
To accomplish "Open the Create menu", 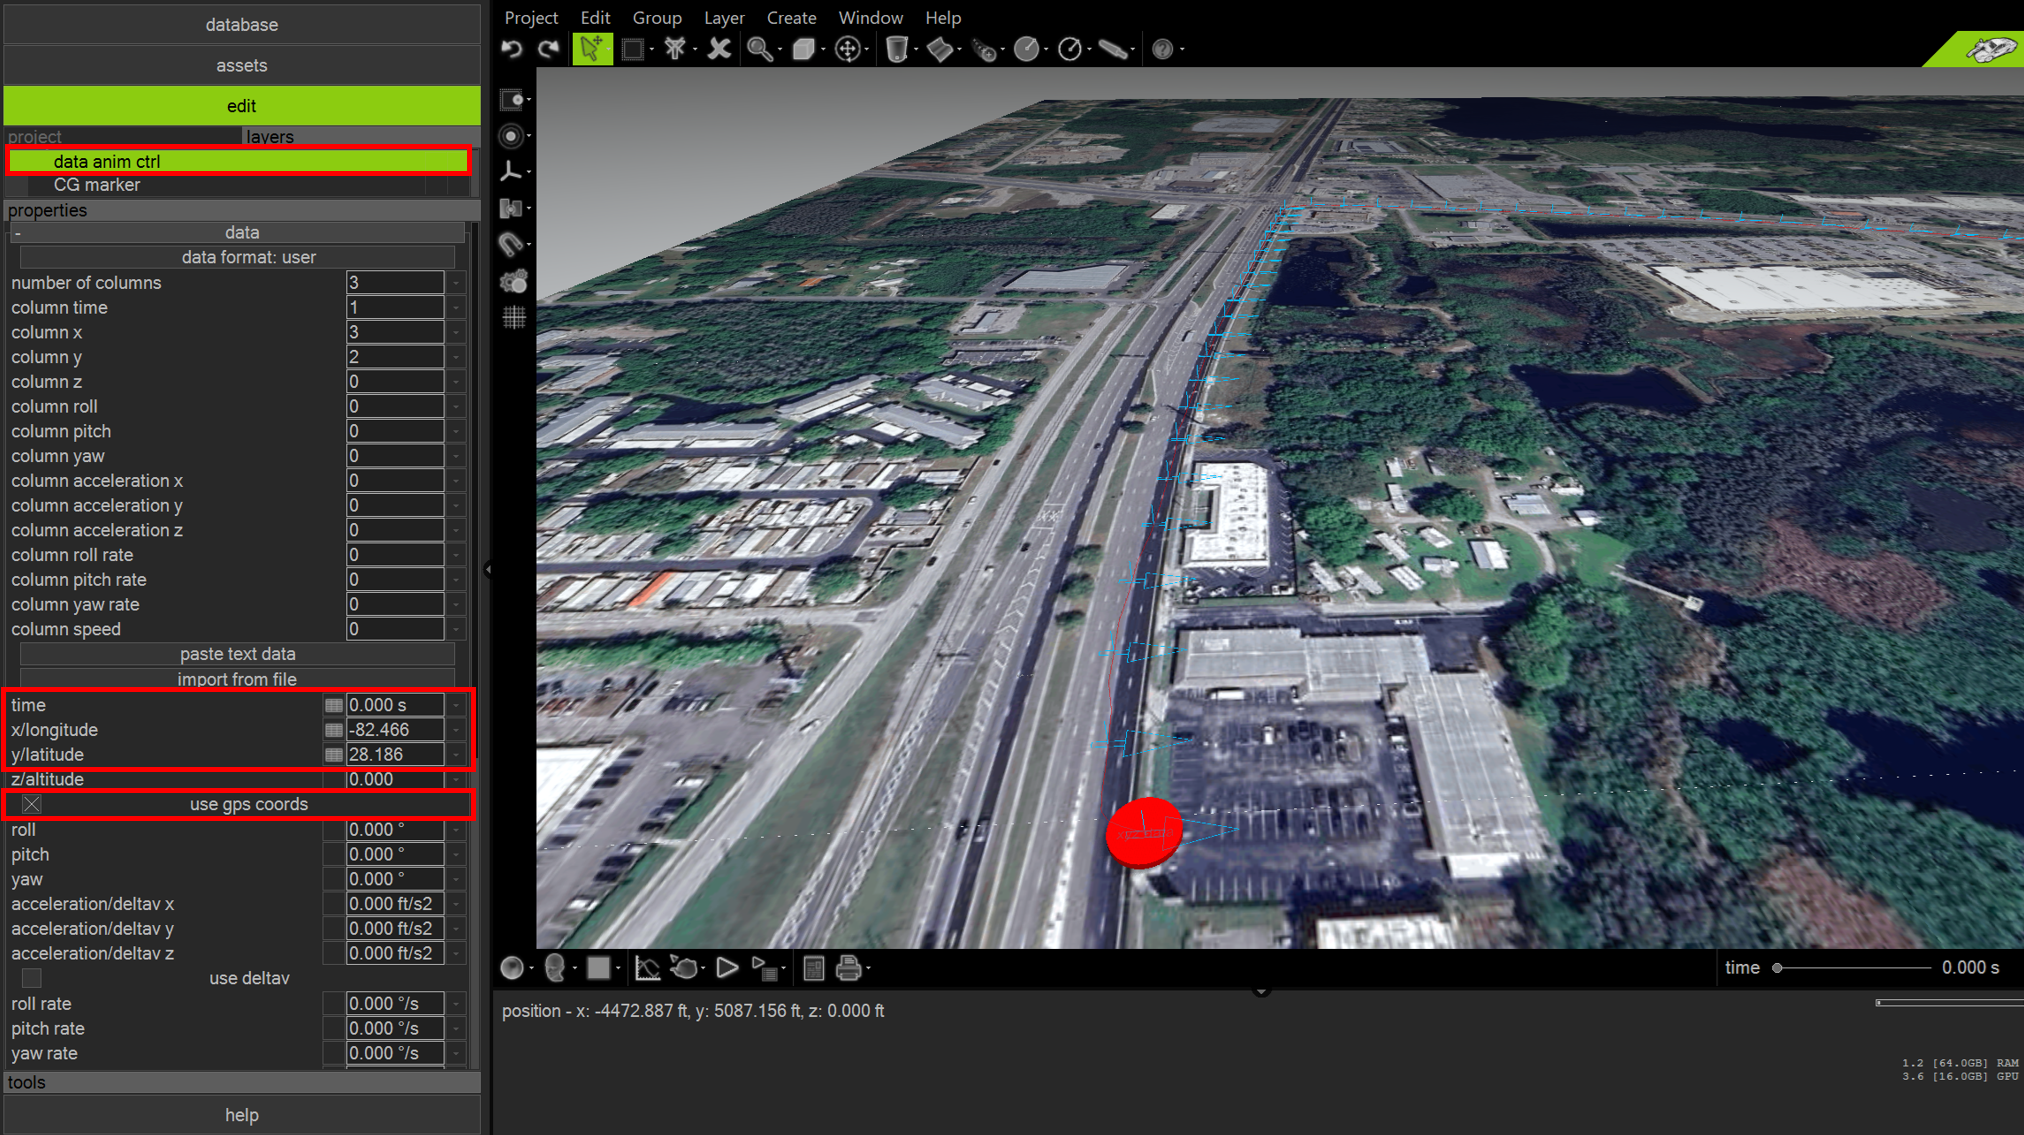I will coord(790,17).
